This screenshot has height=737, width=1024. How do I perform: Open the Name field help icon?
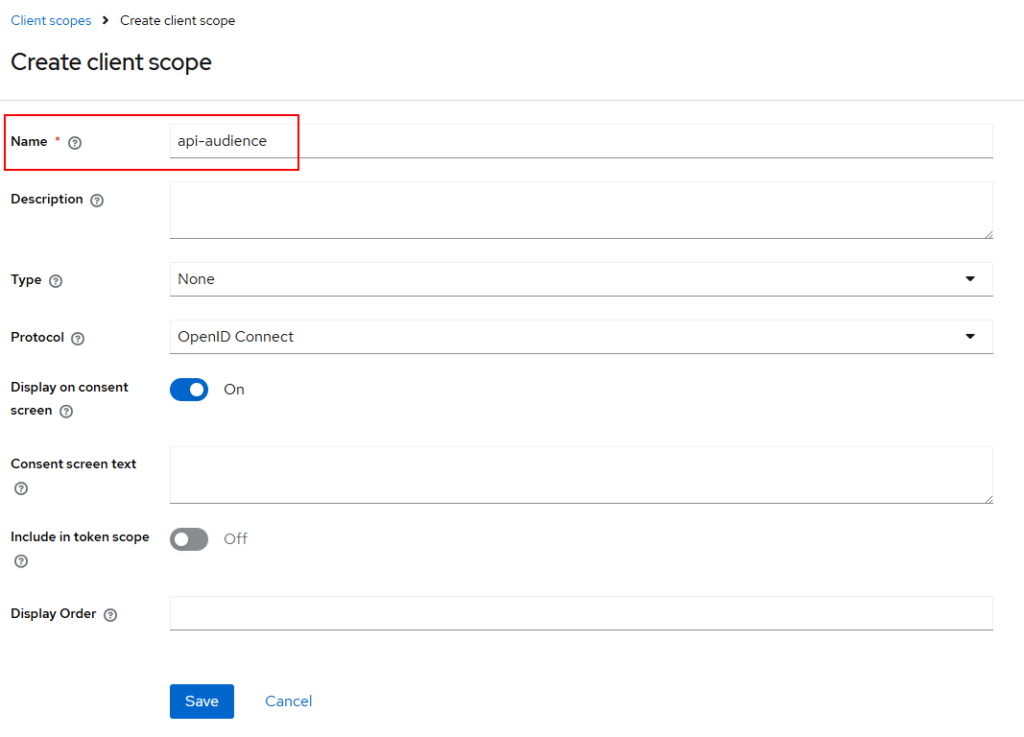75,142
